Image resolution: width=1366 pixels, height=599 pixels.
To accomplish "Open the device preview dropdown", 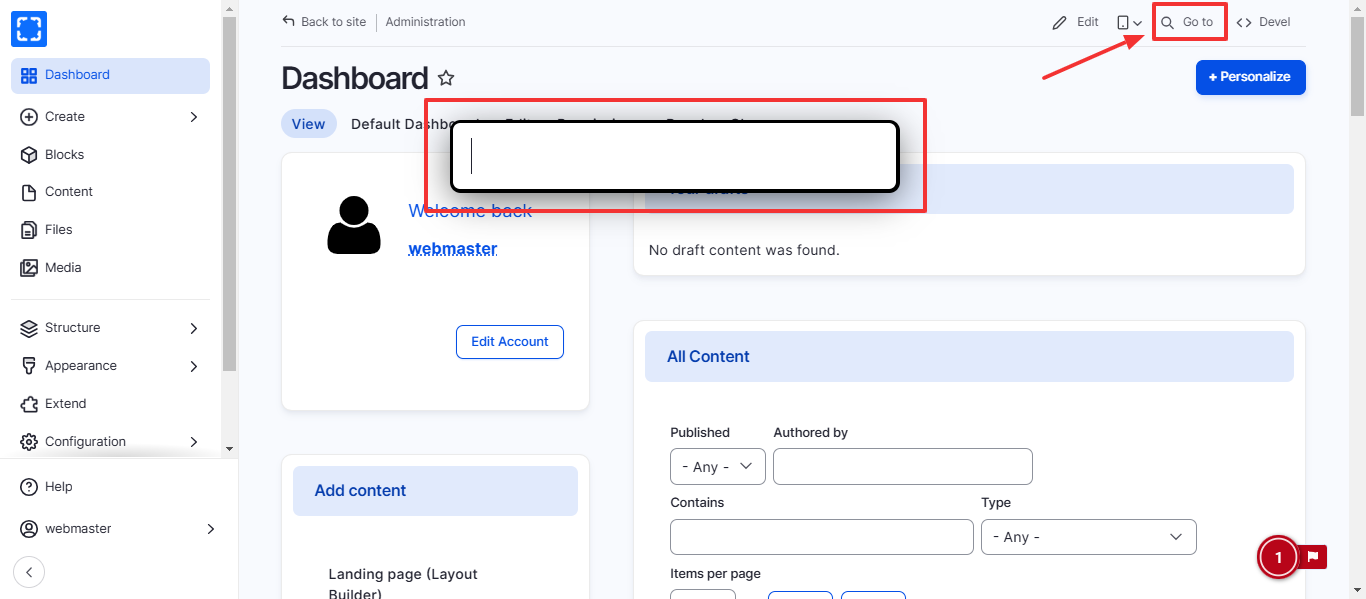I will tap(1129, 22).
